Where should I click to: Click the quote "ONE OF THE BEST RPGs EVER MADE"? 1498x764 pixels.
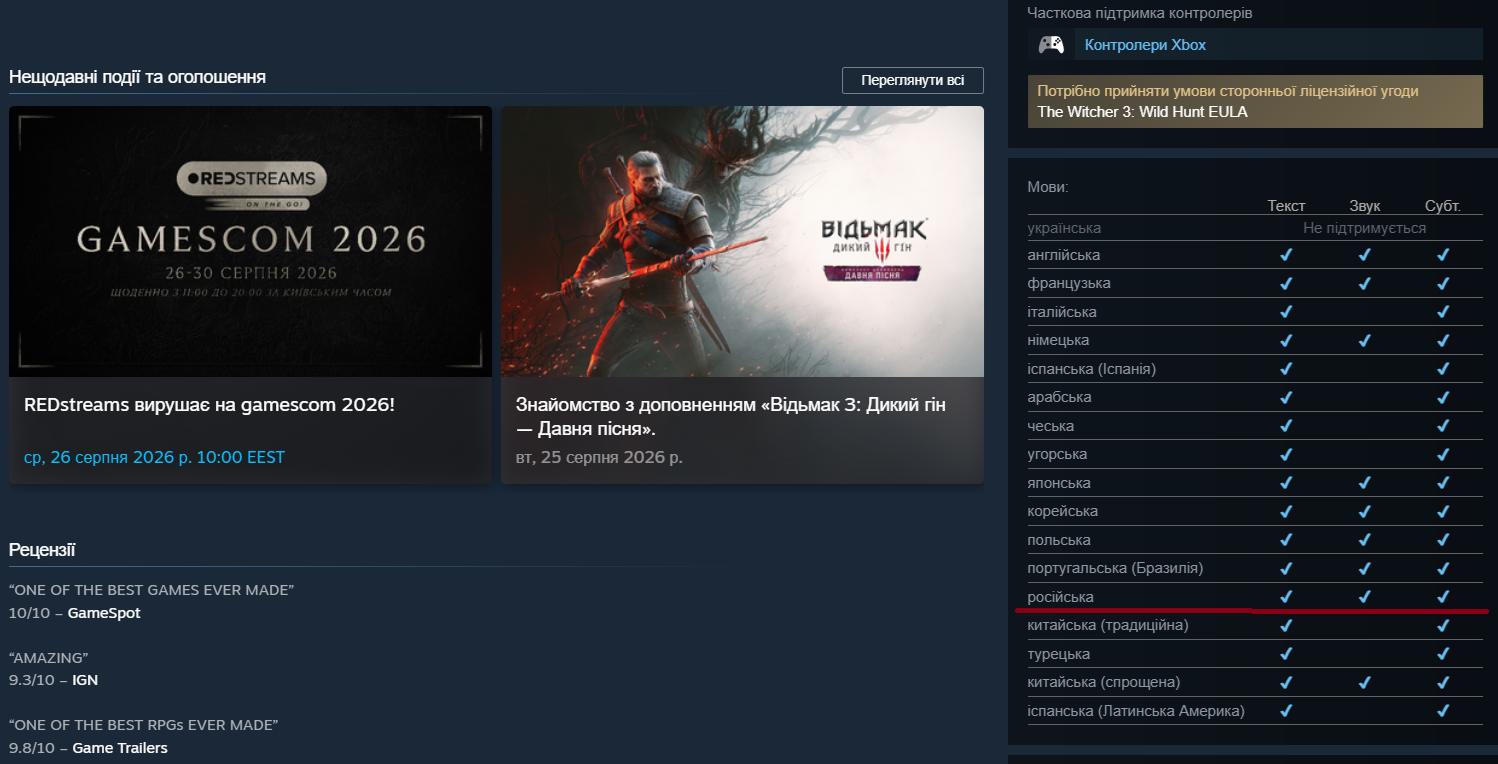pyautogui.click(x=143, y=725)
